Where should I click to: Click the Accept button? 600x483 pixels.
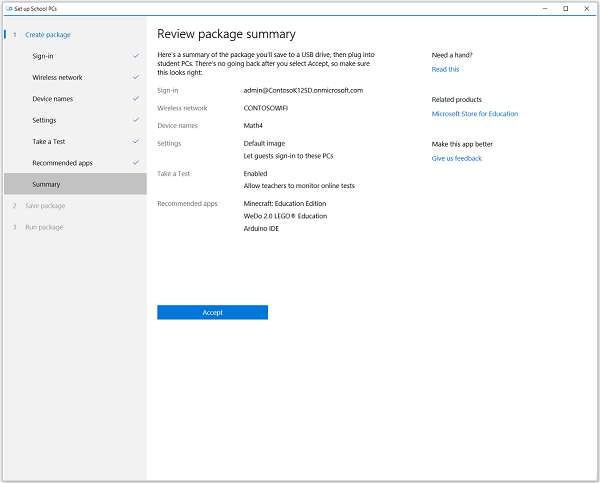coord(212,312)
